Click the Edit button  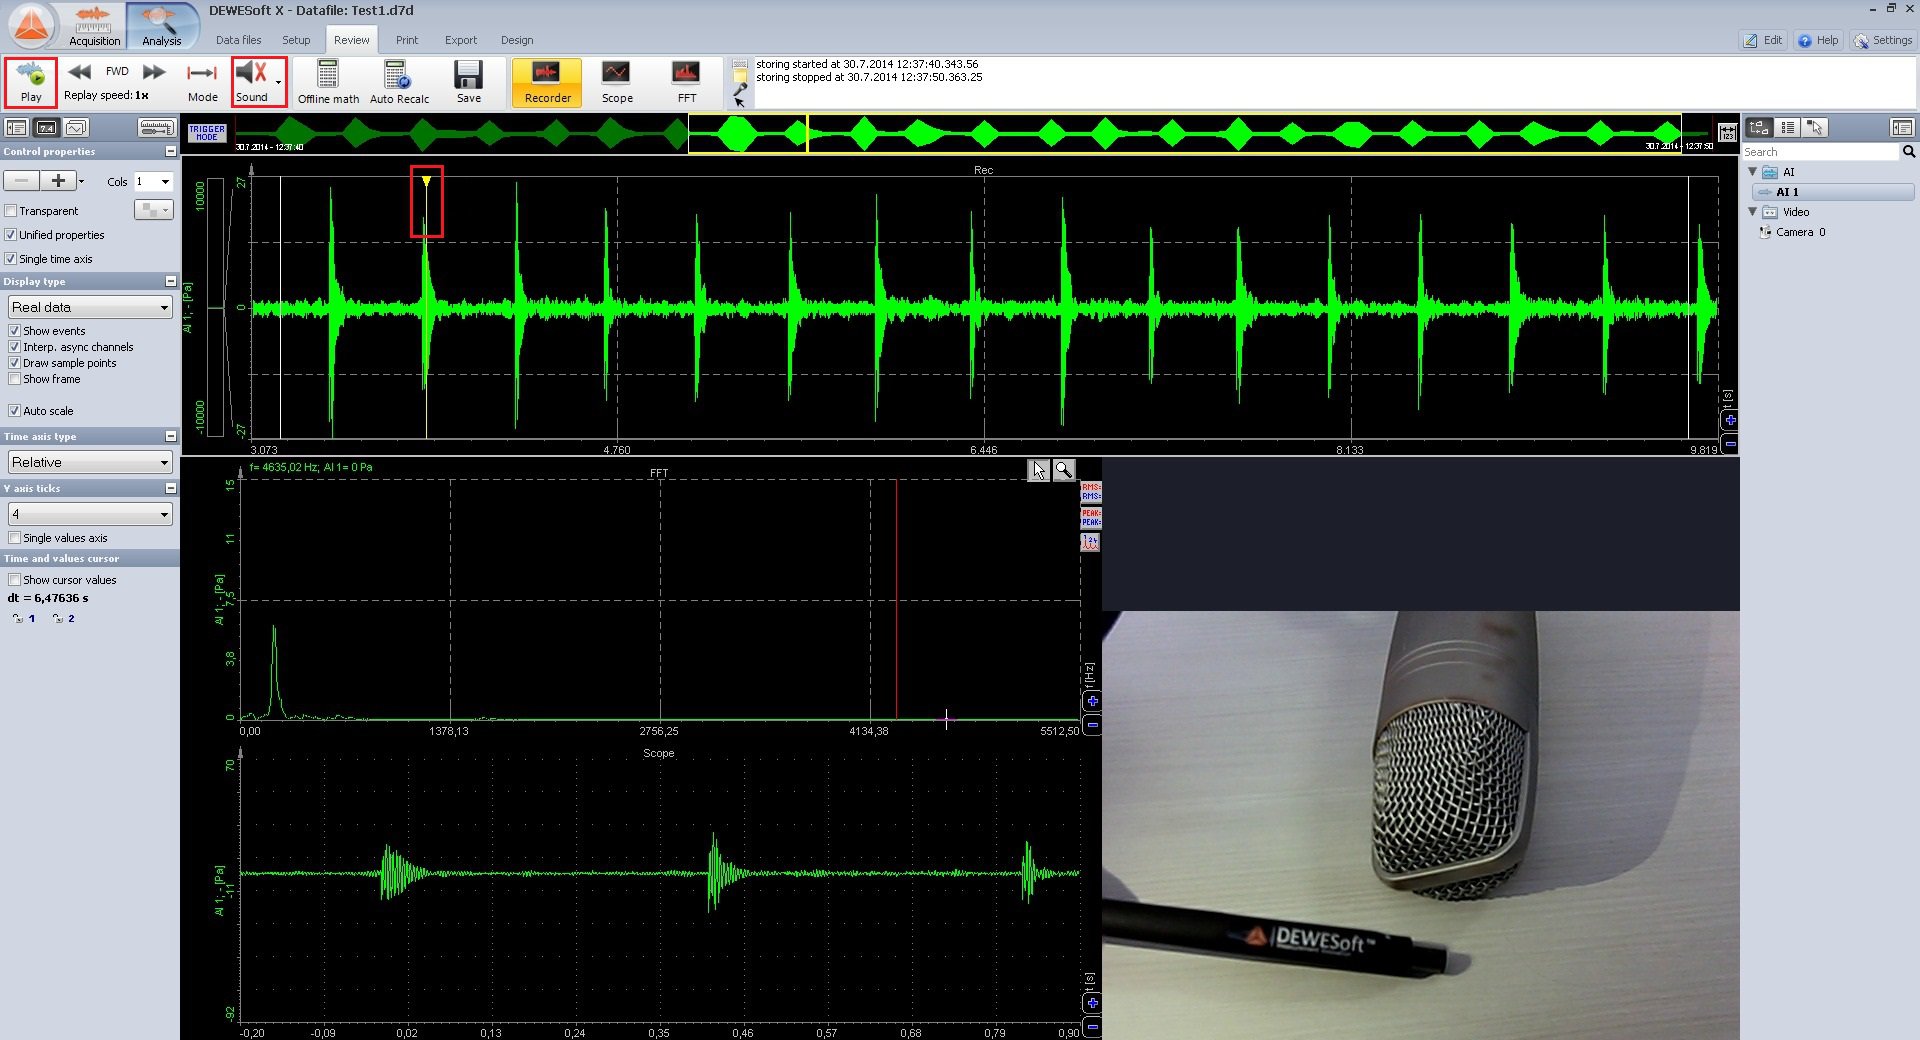1763,40
